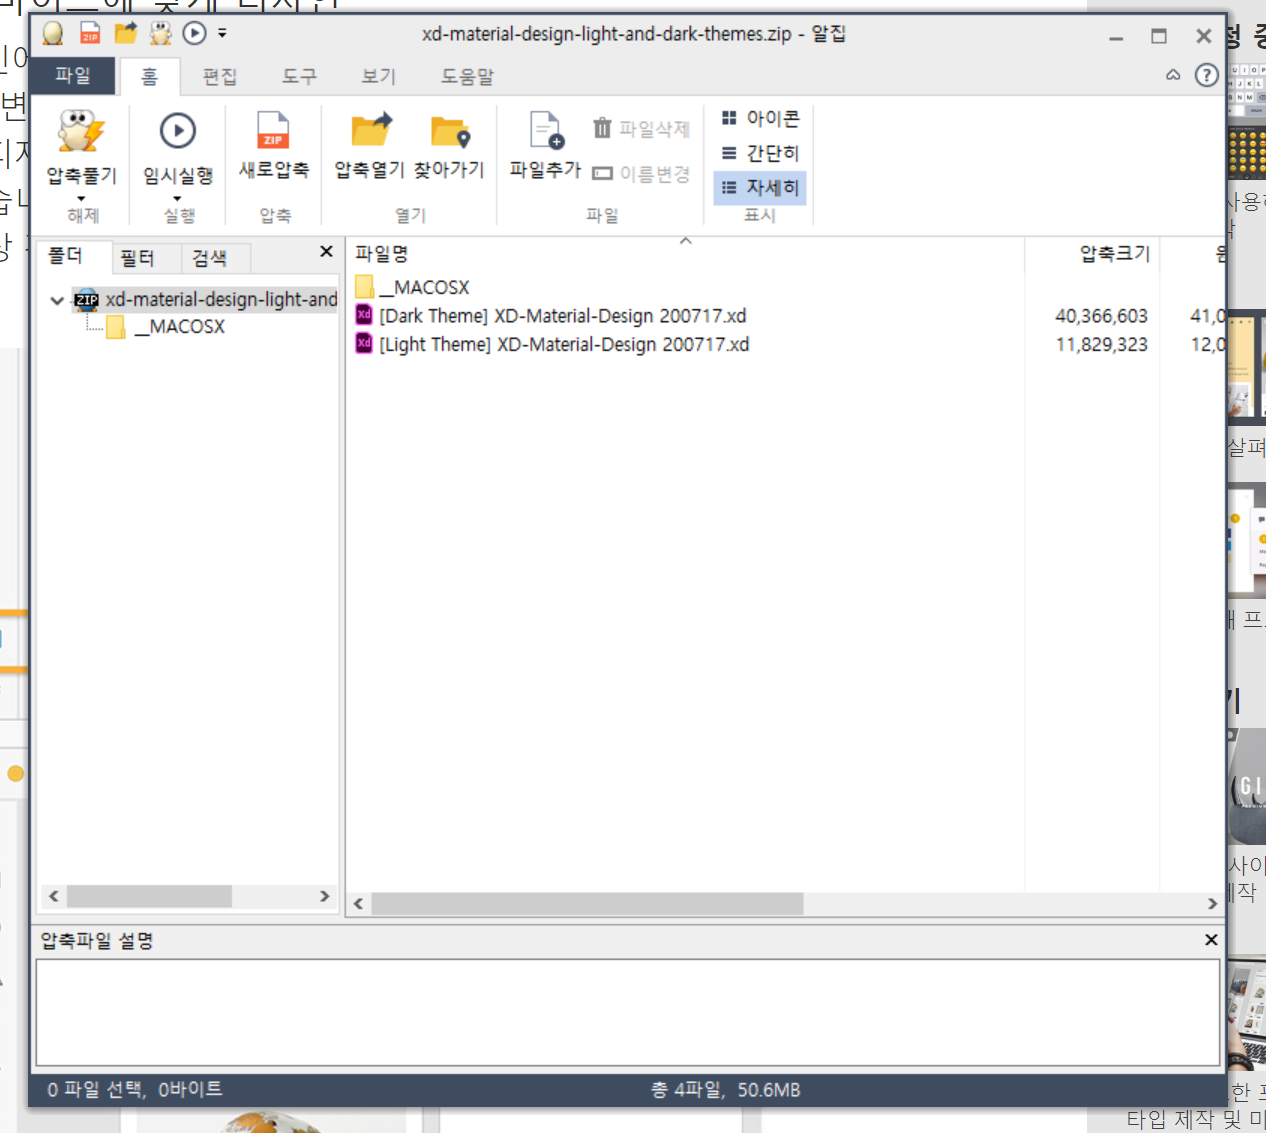The height and width of the screenshot is (1133, 1266).
Task: Select the xd-material-design-light-and zip tree item
Action: pos(206,299)
